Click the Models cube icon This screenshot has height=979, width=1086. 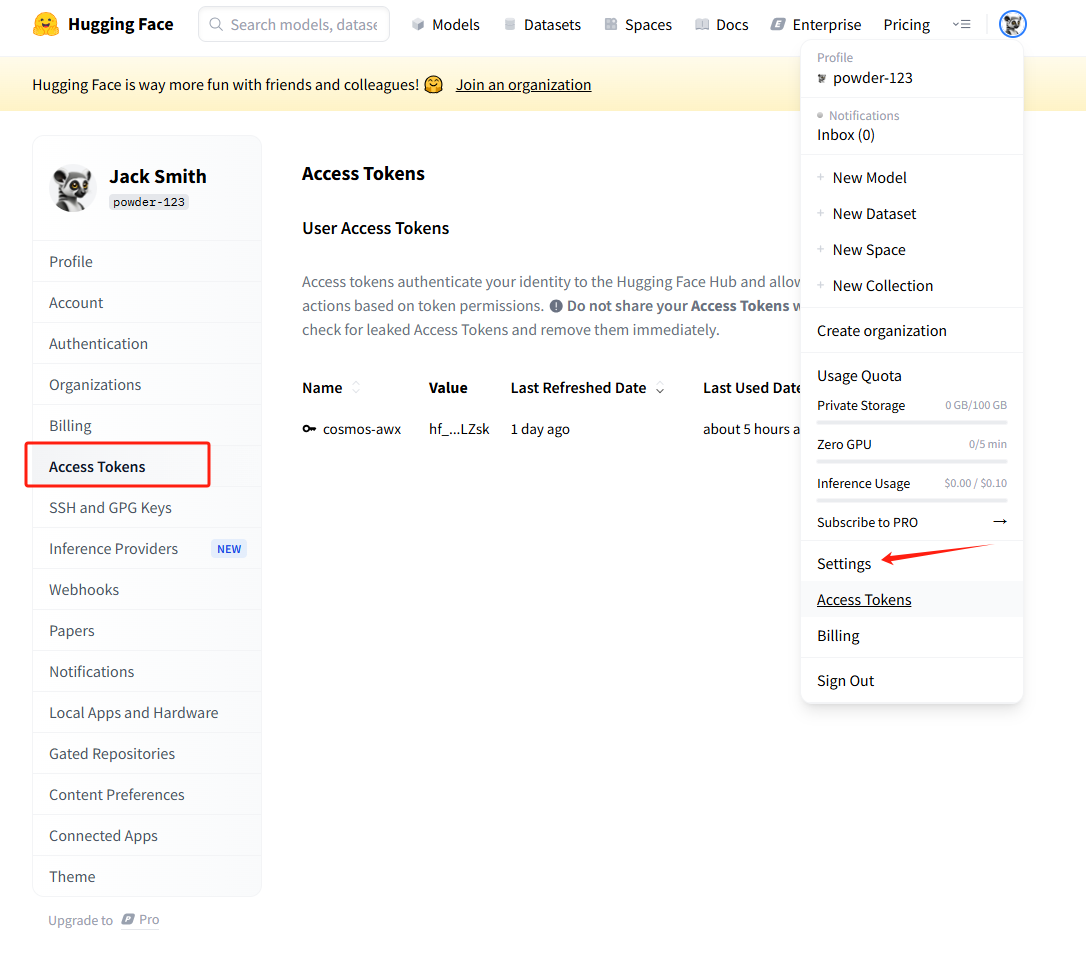pos(418,24)
